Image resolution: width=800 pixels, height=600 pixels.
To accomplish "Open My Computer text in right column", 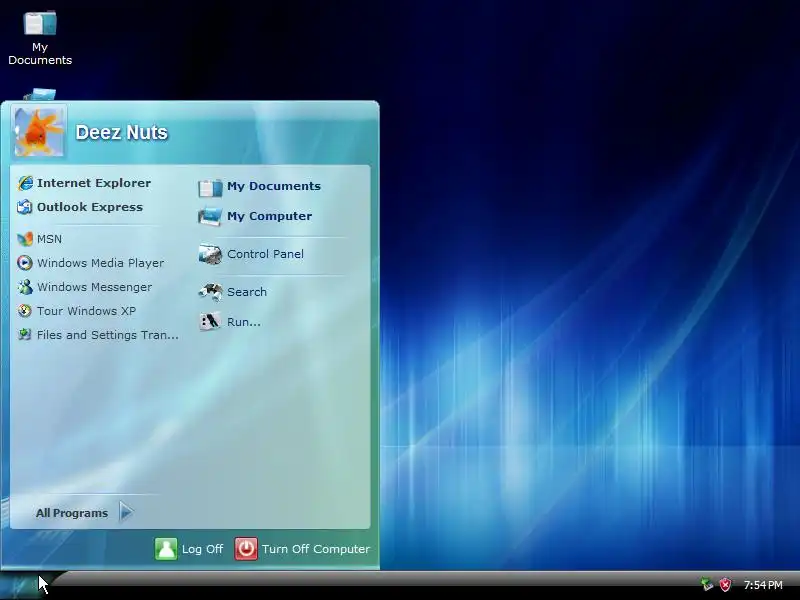I will coord(269,216).
